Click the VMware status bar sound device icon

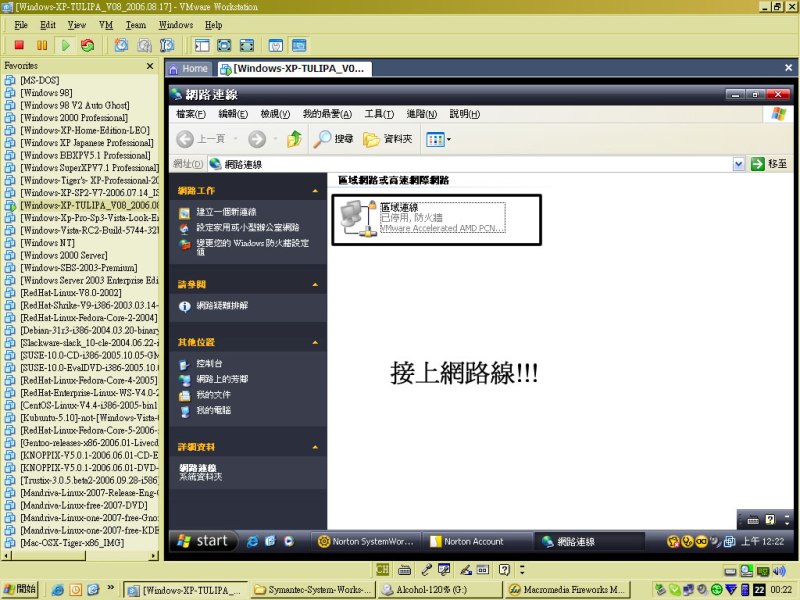779,570
